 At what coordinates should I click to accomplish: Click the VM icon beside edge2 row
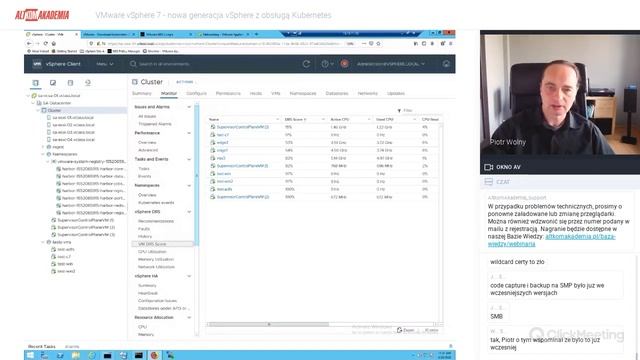point(213,142)
